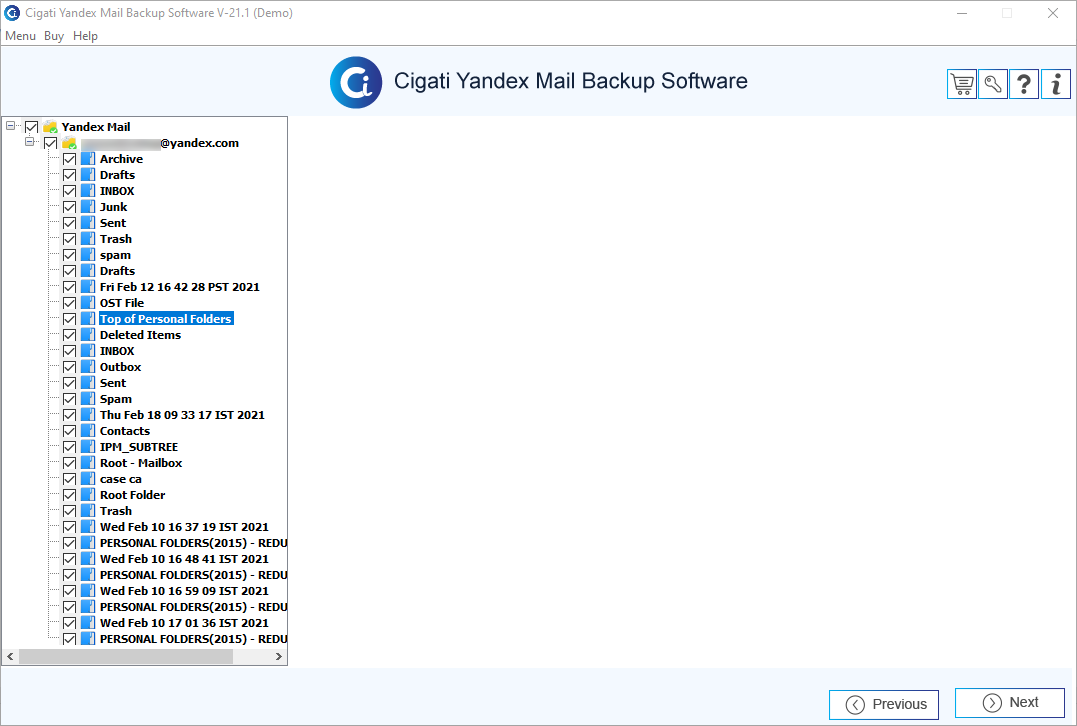This screenshot has height=726, width=1077.
Task: Toggle the Contacts checkbox
Action: click(x=69, y=431)
